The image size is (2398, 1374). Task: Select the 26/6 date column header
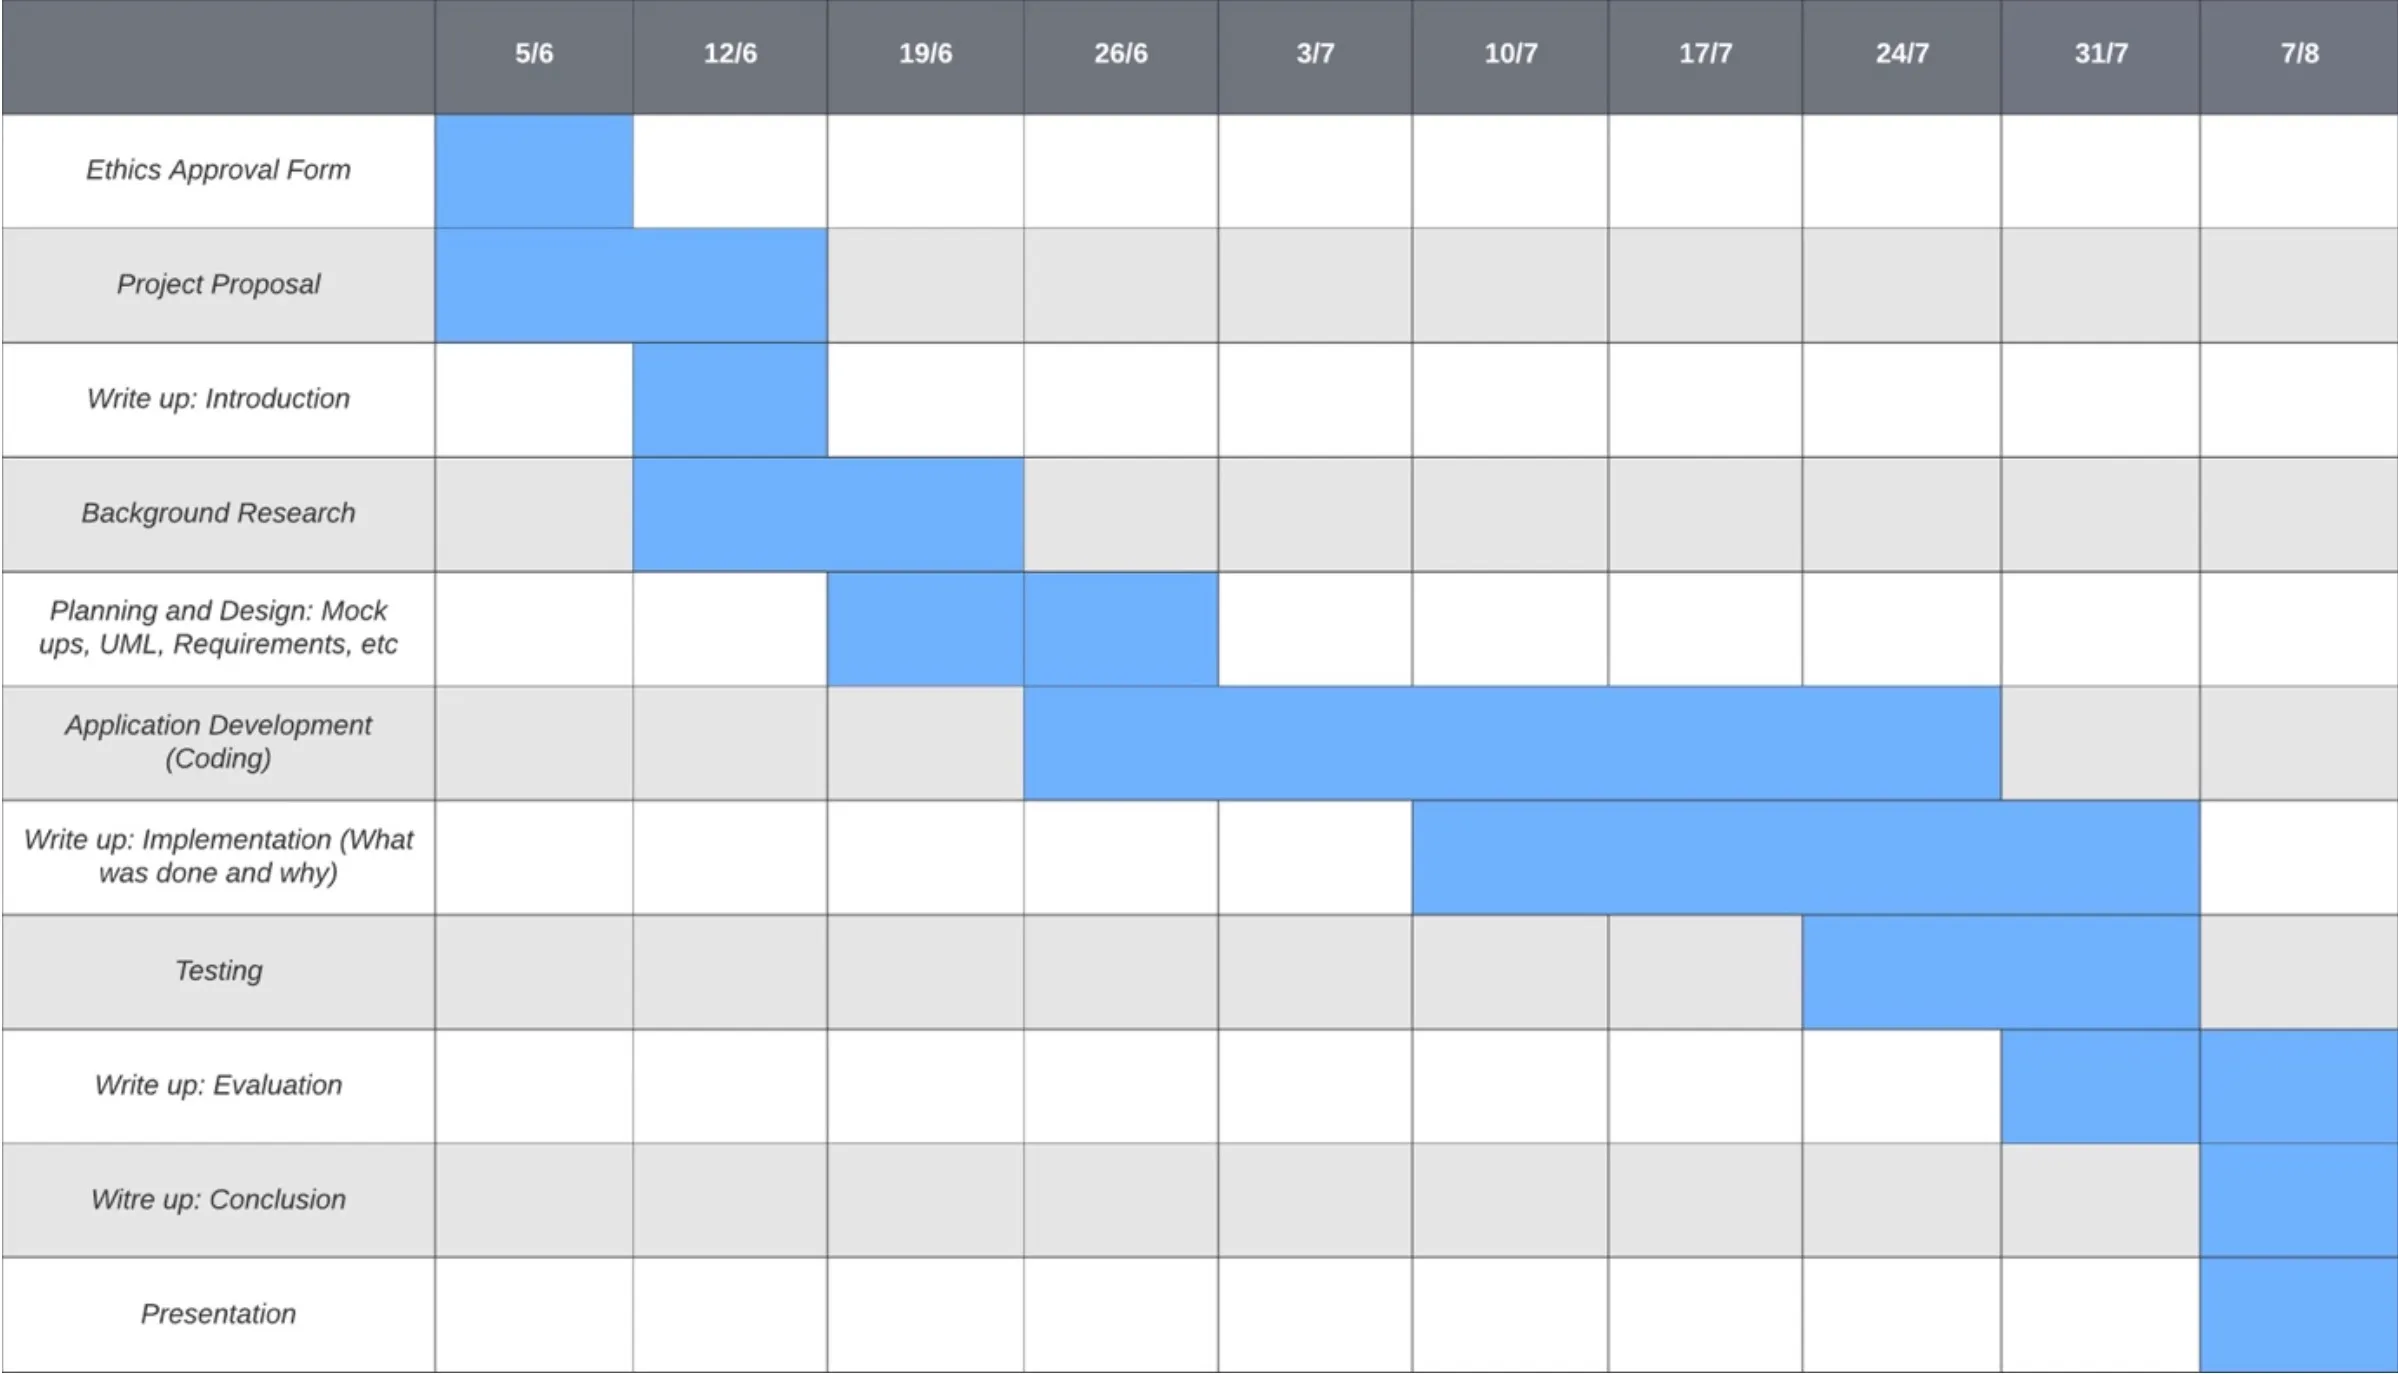tap(1120, 43)
